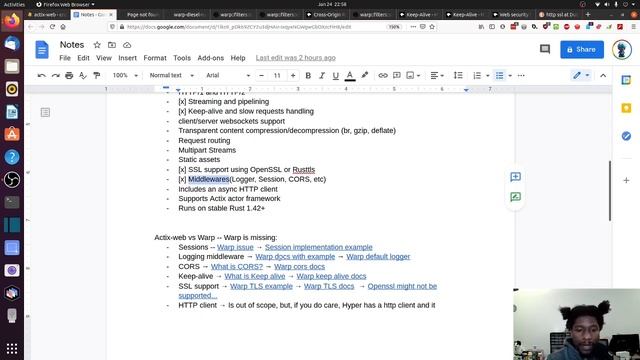
Task: Select the Paint format tool
Action: click(97, 76)
